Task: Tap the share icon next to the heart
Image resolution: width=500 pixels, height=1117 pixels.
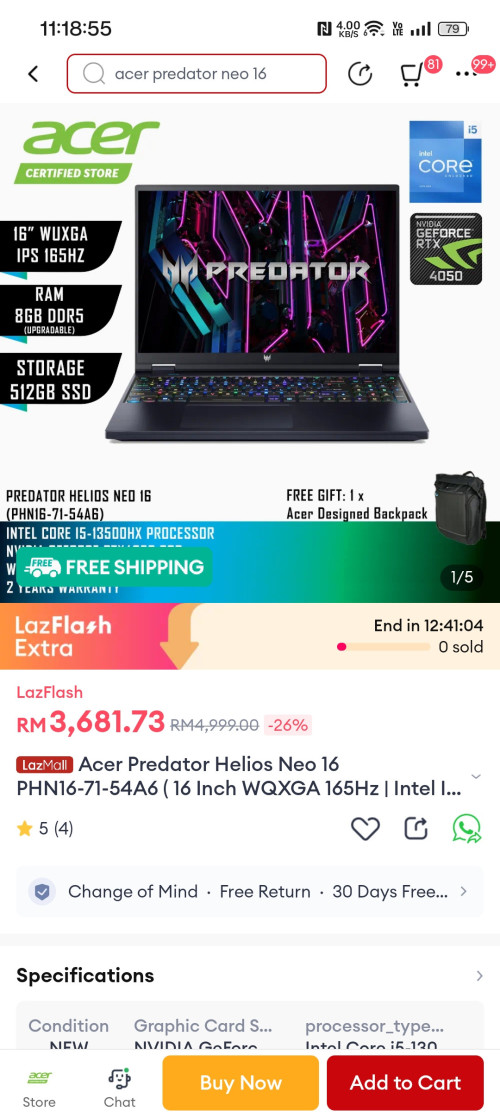Action: (416, 828)
